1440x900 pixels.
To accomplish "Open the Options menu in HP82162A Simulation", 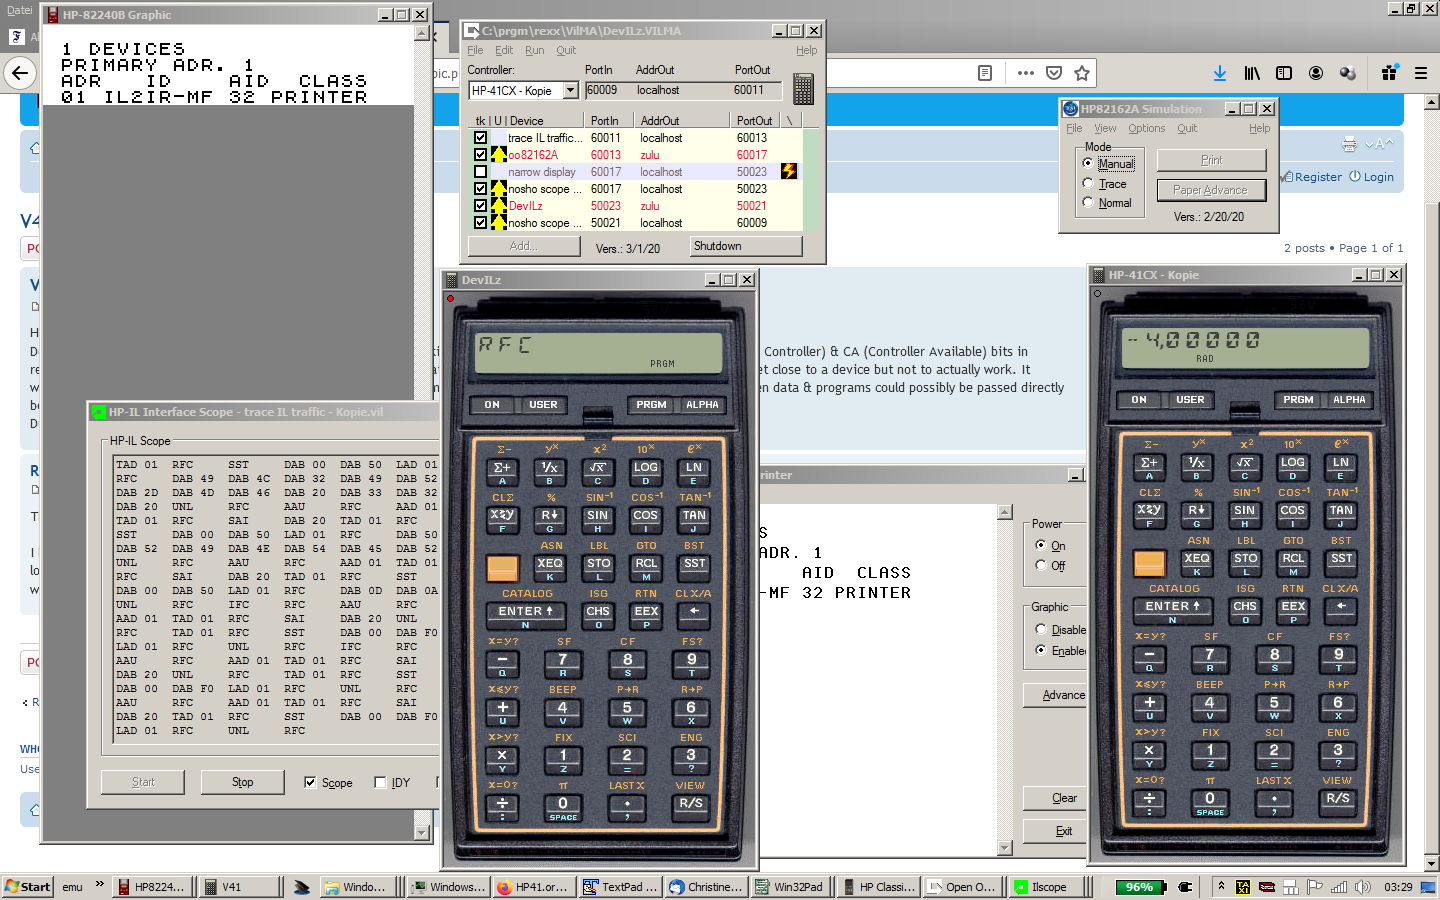I will pos(1146,128).
